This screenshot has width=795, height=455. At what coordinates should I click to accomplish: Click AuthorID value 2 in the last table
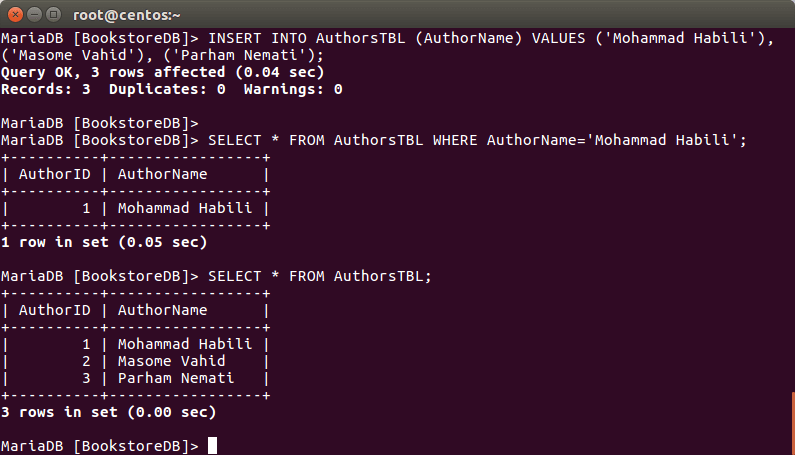click(87, 361)
